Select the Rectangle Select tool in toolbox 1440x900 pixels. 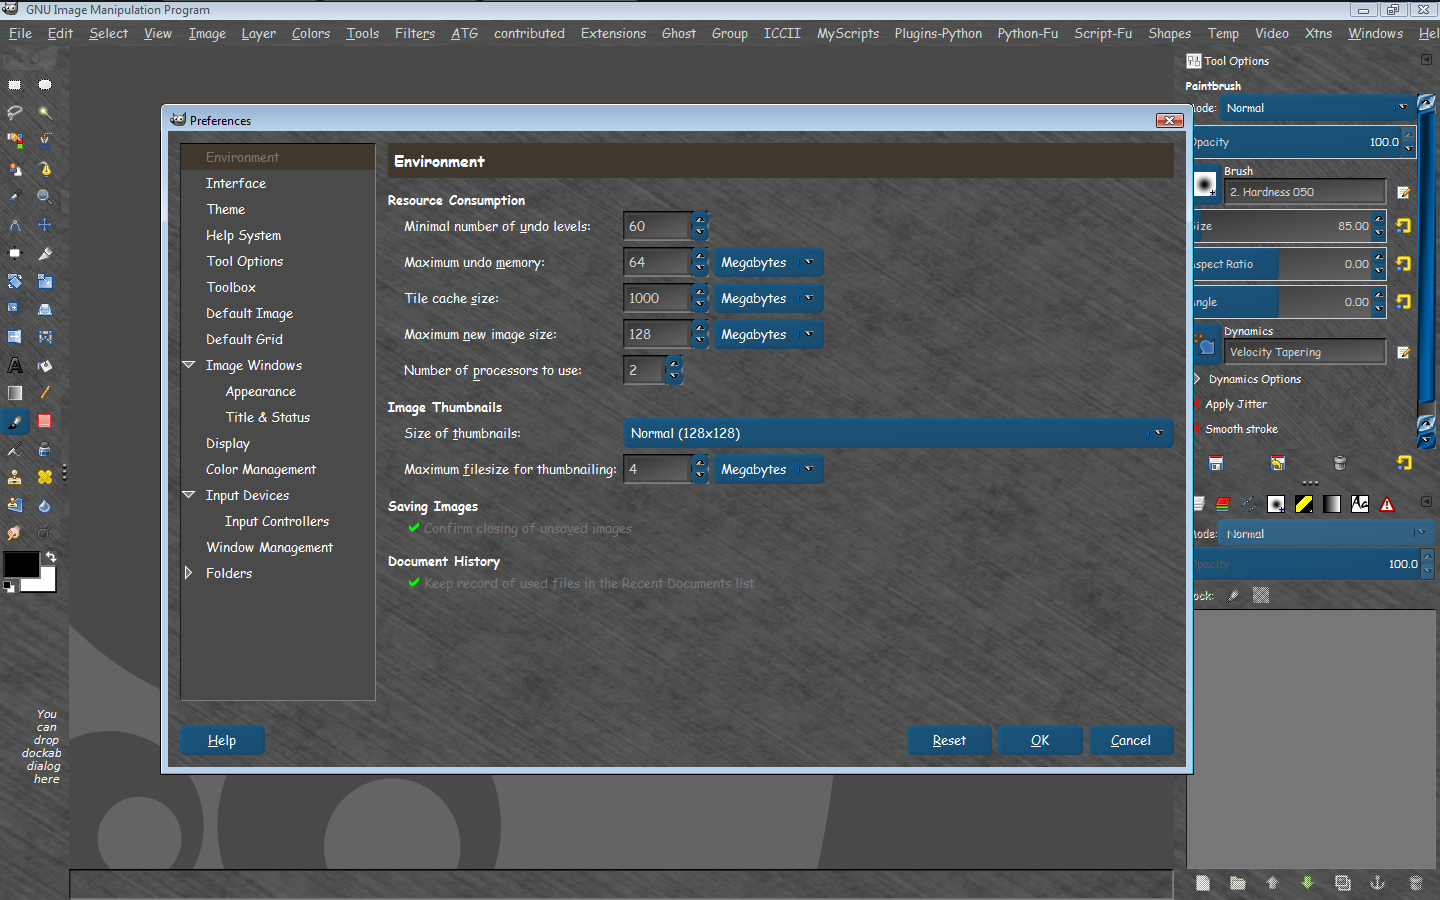point(15,85)
